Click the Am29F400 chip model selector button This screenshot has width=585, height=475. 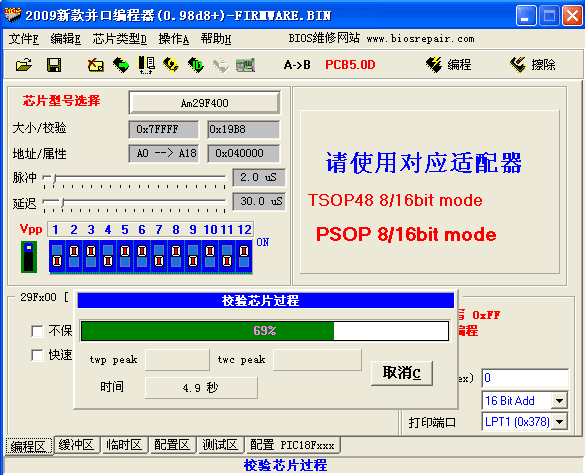tap(204, 103)
